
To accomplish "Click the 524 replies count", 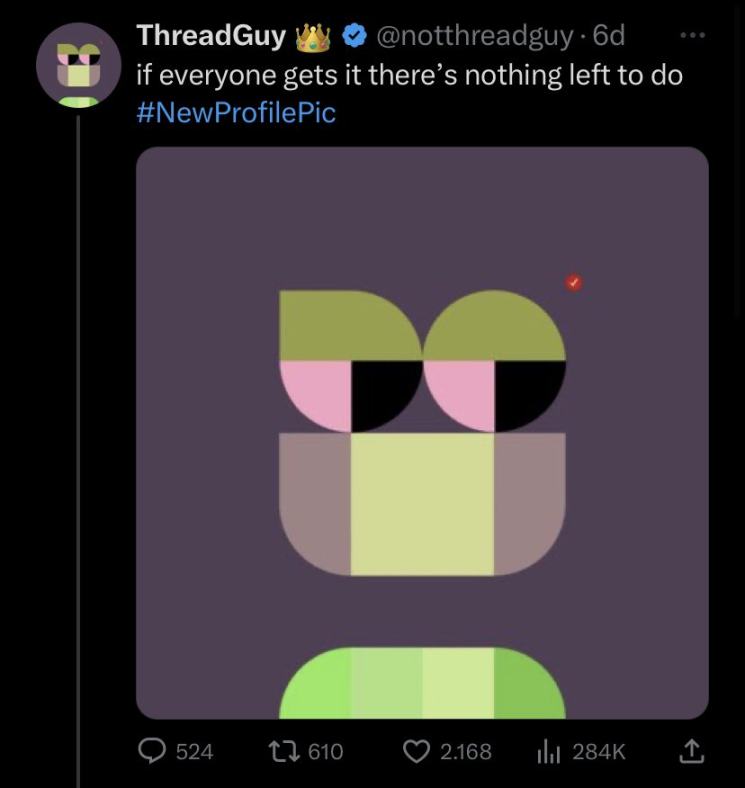I will [194, 751].
